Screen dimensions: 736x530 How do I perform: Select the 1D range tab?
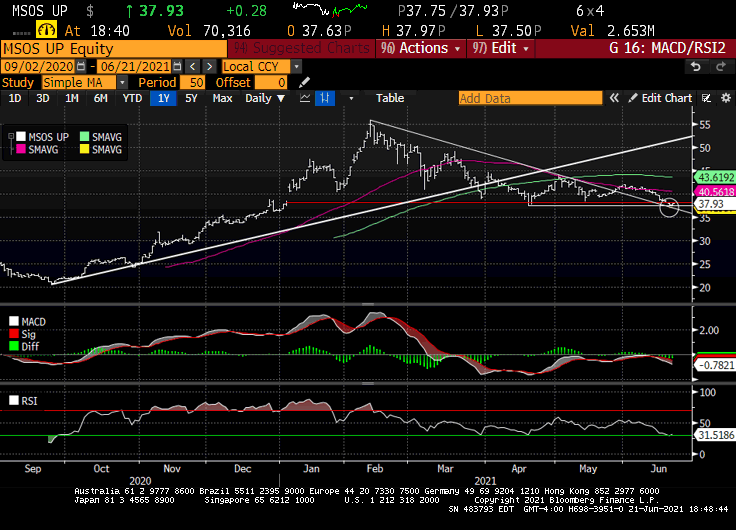(15, 98)
